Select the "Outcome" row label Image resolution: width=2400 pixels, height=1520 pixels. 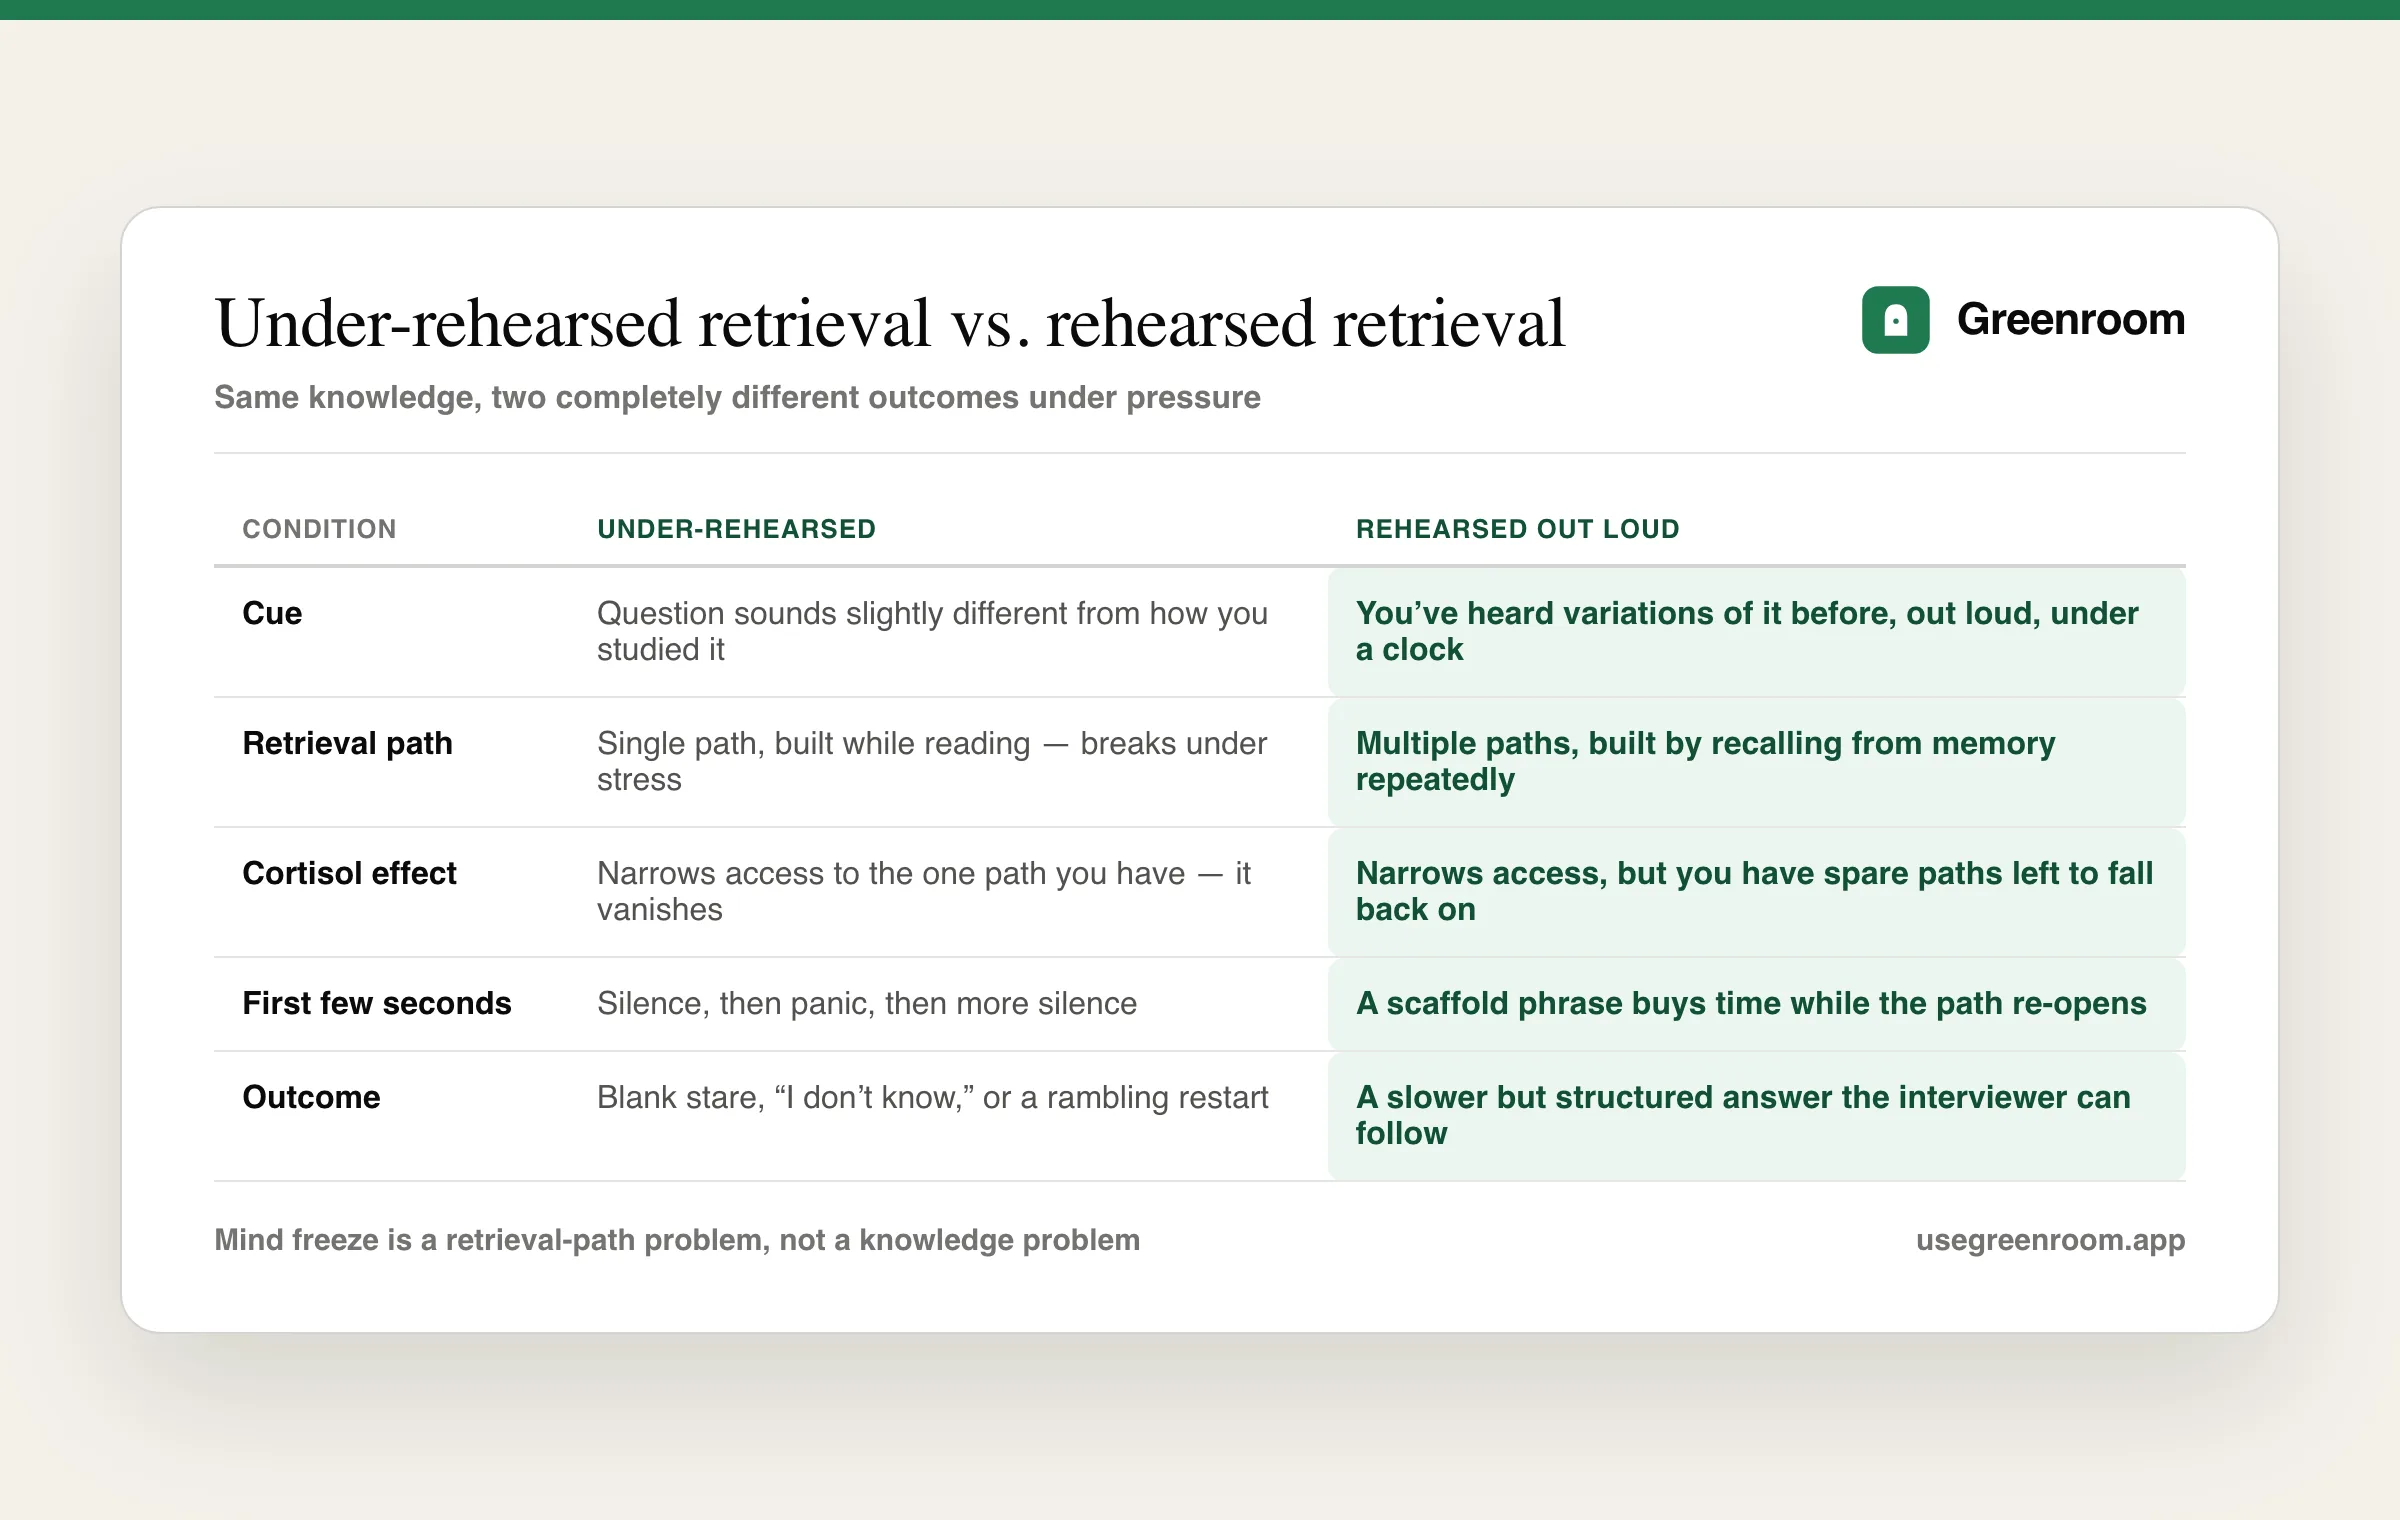click(311, 1097)
